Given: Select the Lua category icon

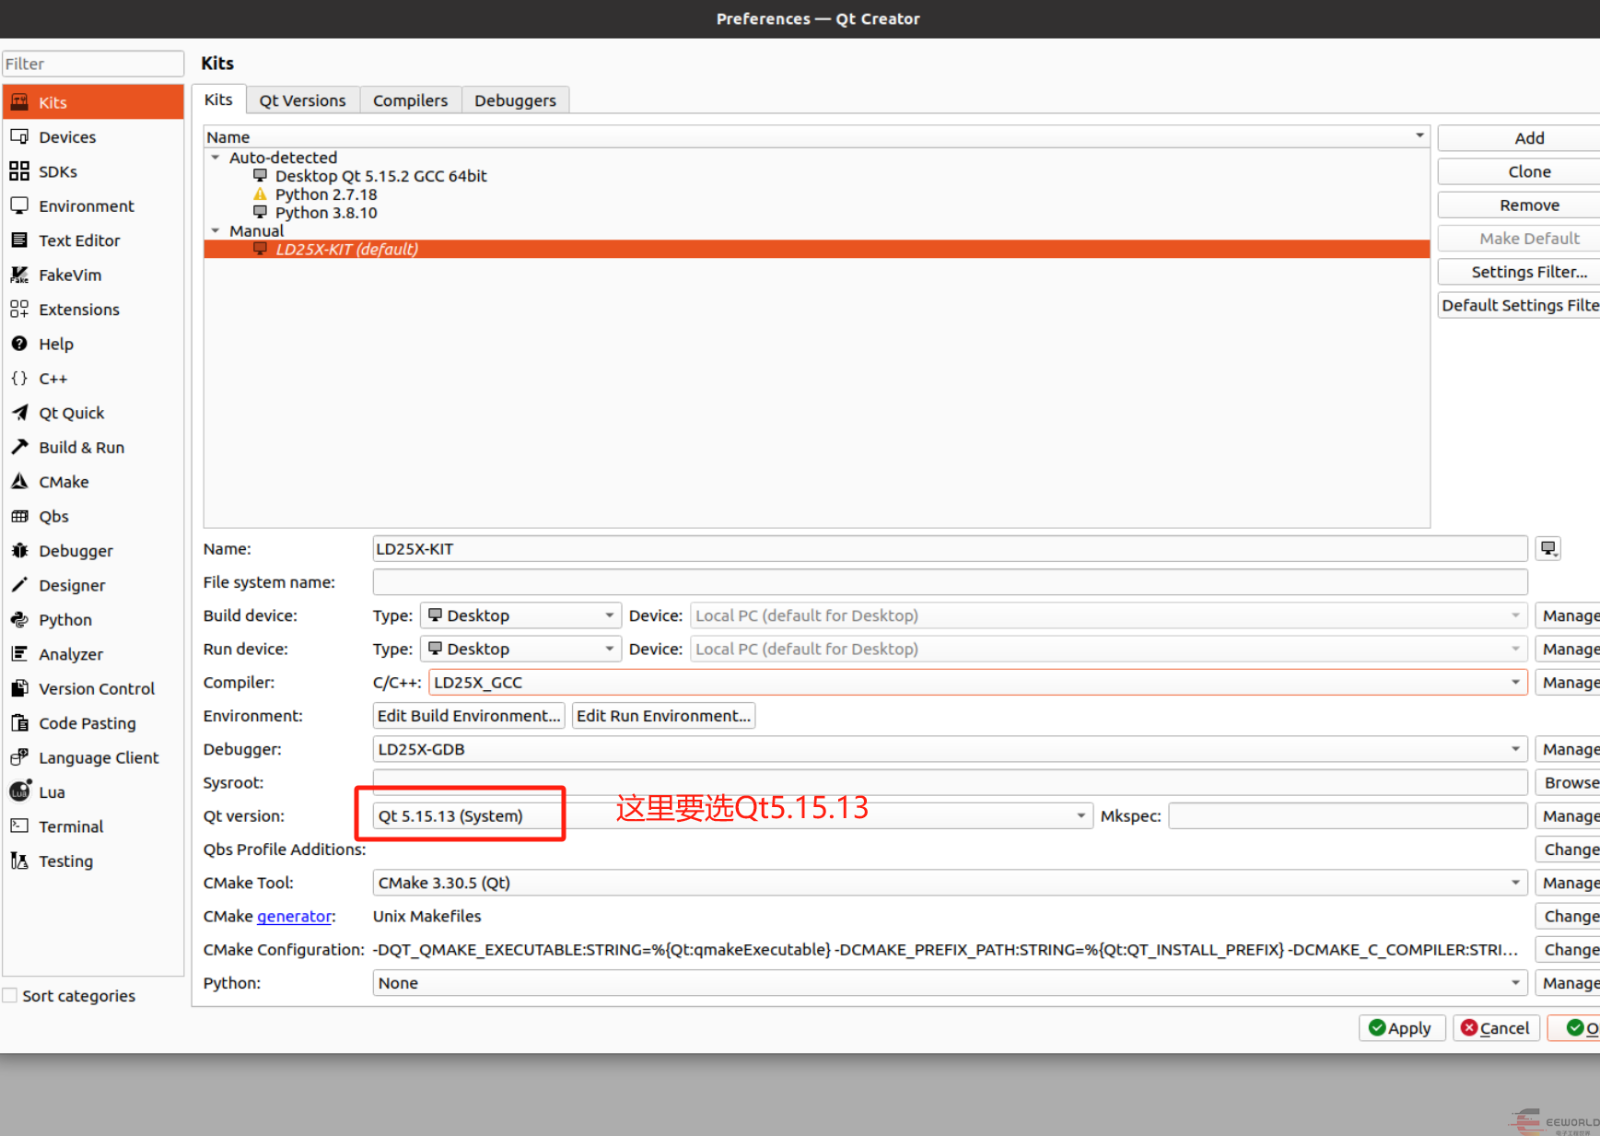Looking at the screenshot, I should pos(19,792).
